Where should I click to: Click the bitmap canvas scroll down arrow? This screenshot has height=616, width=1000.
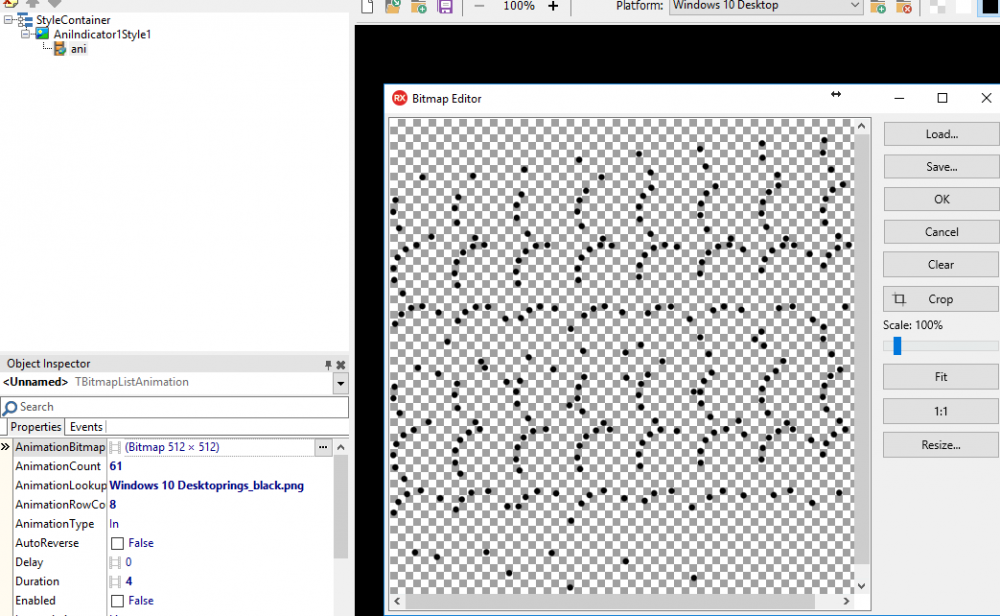862,586
